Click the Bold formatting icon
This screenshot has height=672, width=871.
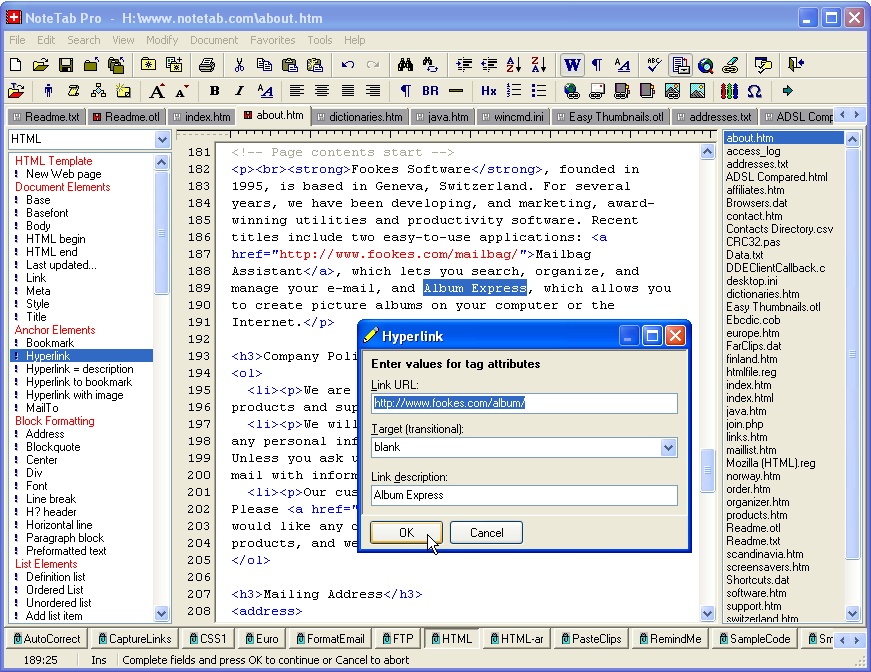(214, 91)
